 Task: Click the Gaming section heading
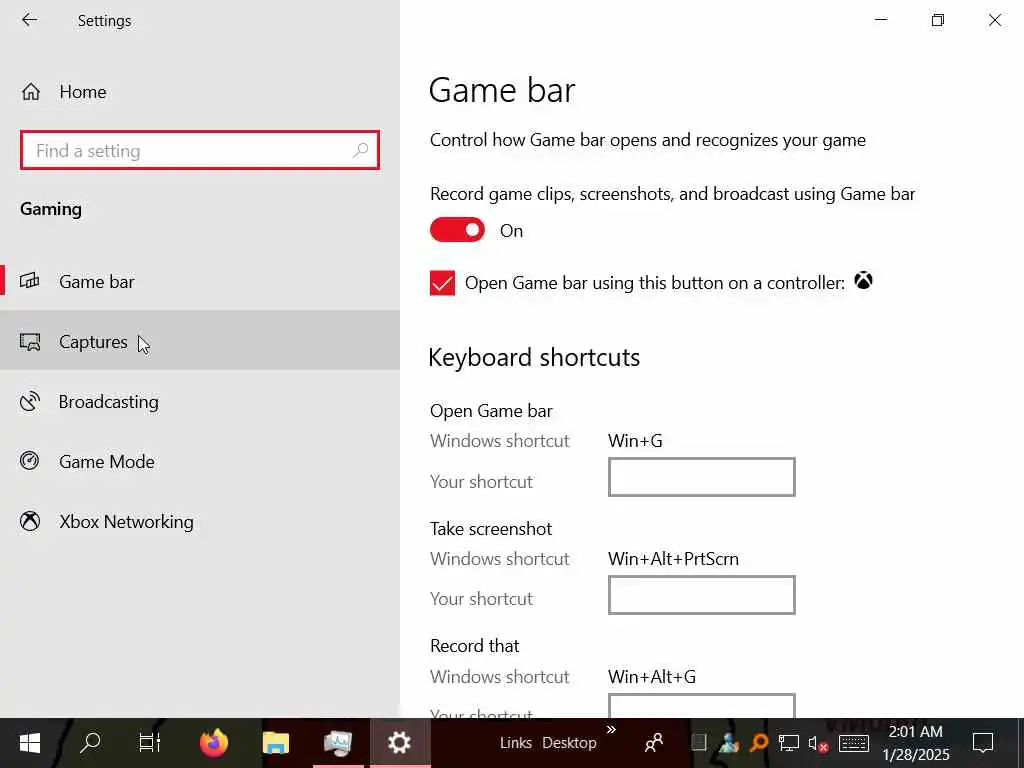pyautogui.click(x=51, y=209)
